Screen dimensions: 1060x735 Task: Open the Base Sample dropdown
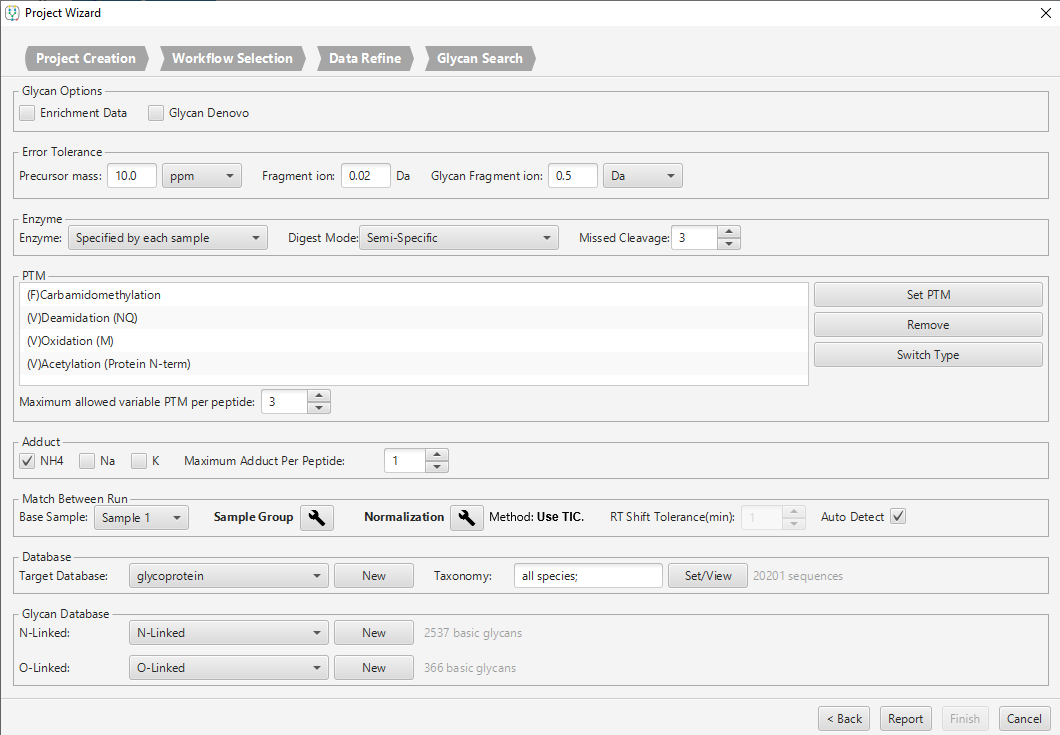[x=141, y=518]
